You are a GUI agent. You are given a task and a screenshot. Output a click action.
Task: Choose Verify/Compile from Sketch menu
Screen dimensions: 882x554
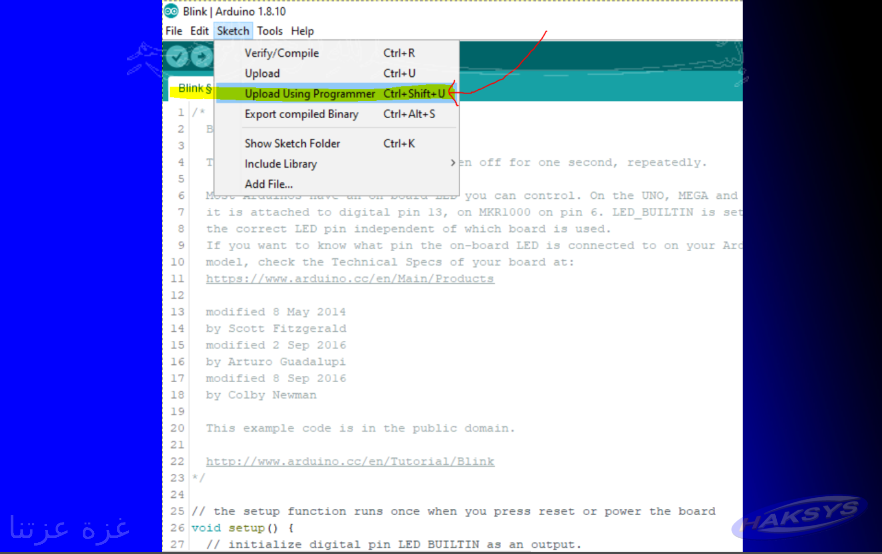tap(336, 53)
